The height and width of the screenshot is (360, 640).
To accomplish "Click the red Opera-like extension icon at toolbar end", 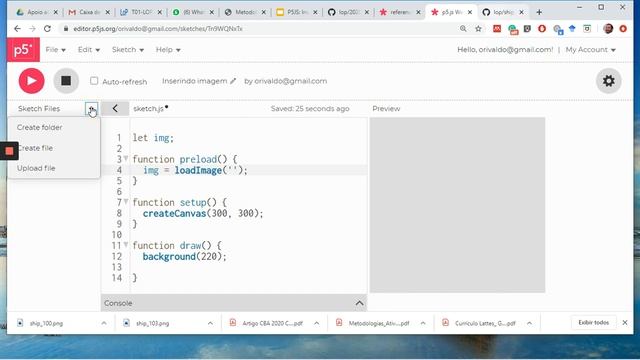I will coord(623,29).
